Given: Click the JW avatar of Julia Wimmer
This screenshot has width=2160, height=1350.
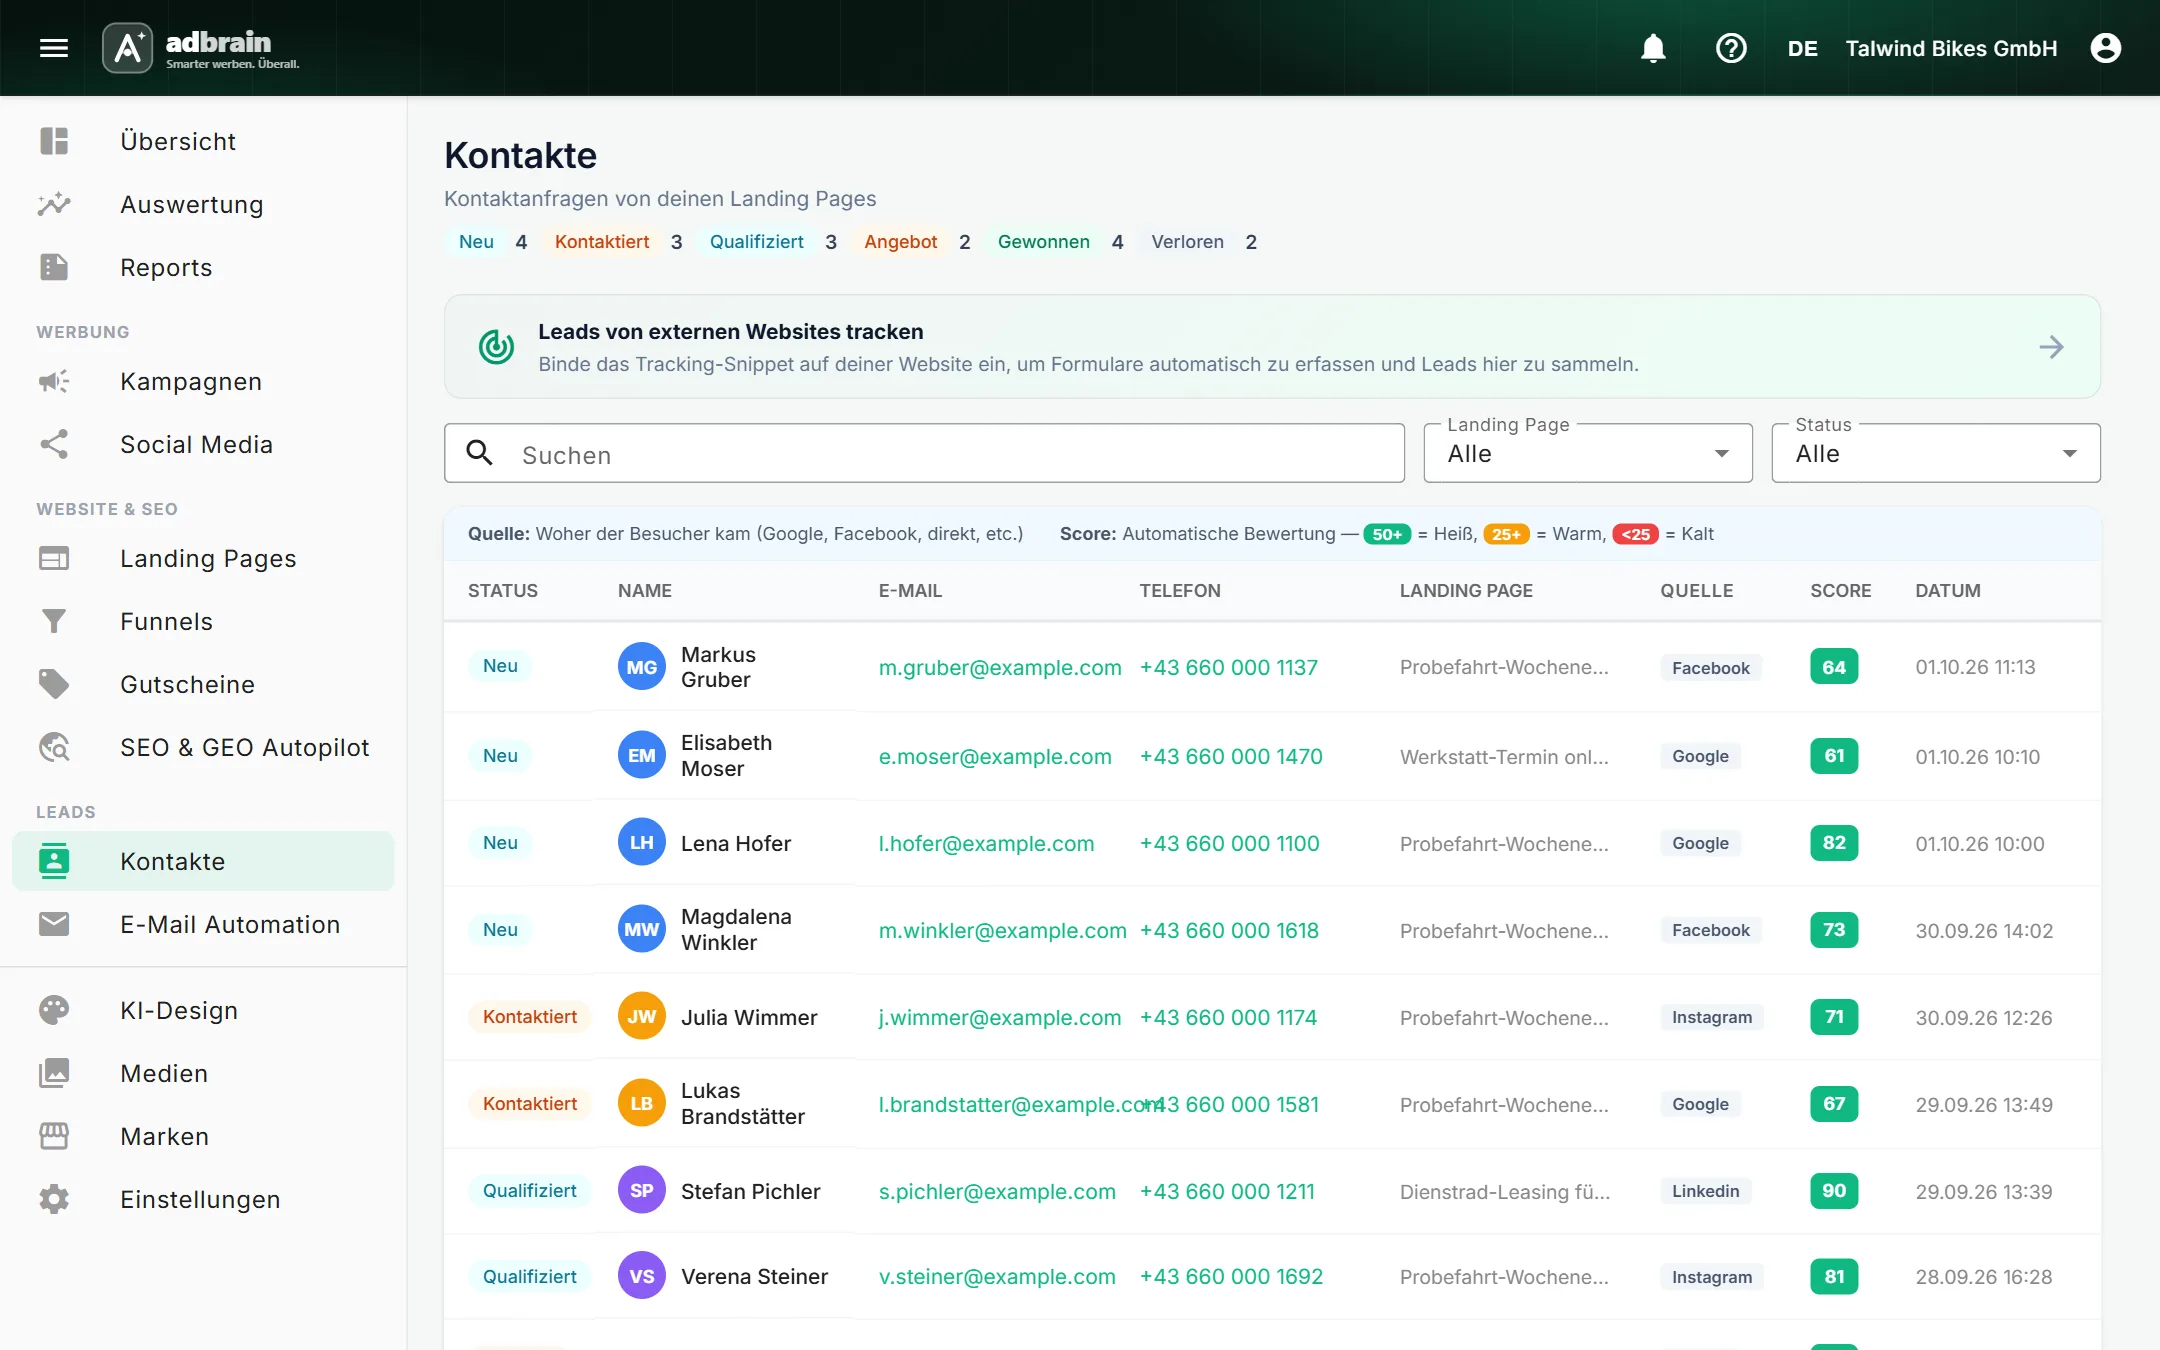Looking at the screenshot, I should [641, 1017].
